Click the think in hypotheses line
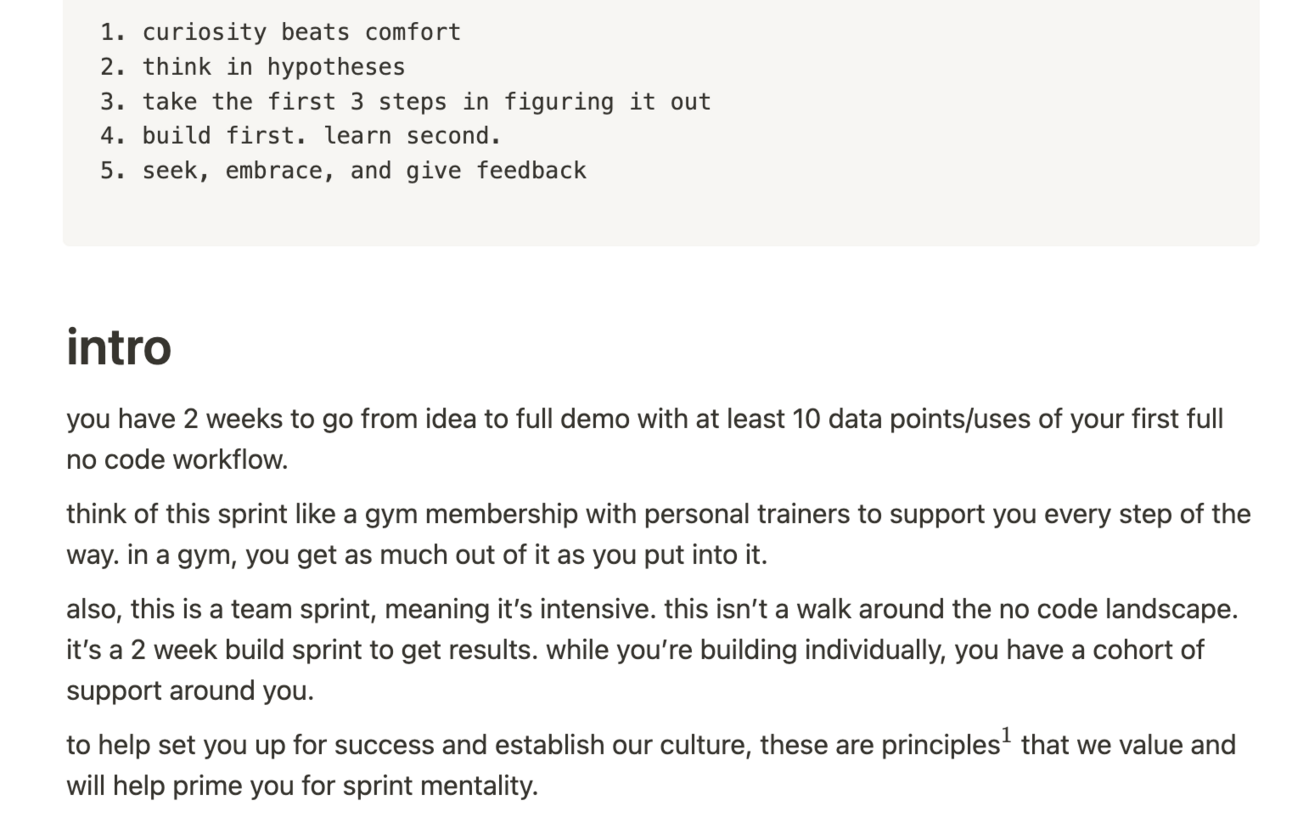The width and height of the screenshot is (1292, 834). pos(273,67)
